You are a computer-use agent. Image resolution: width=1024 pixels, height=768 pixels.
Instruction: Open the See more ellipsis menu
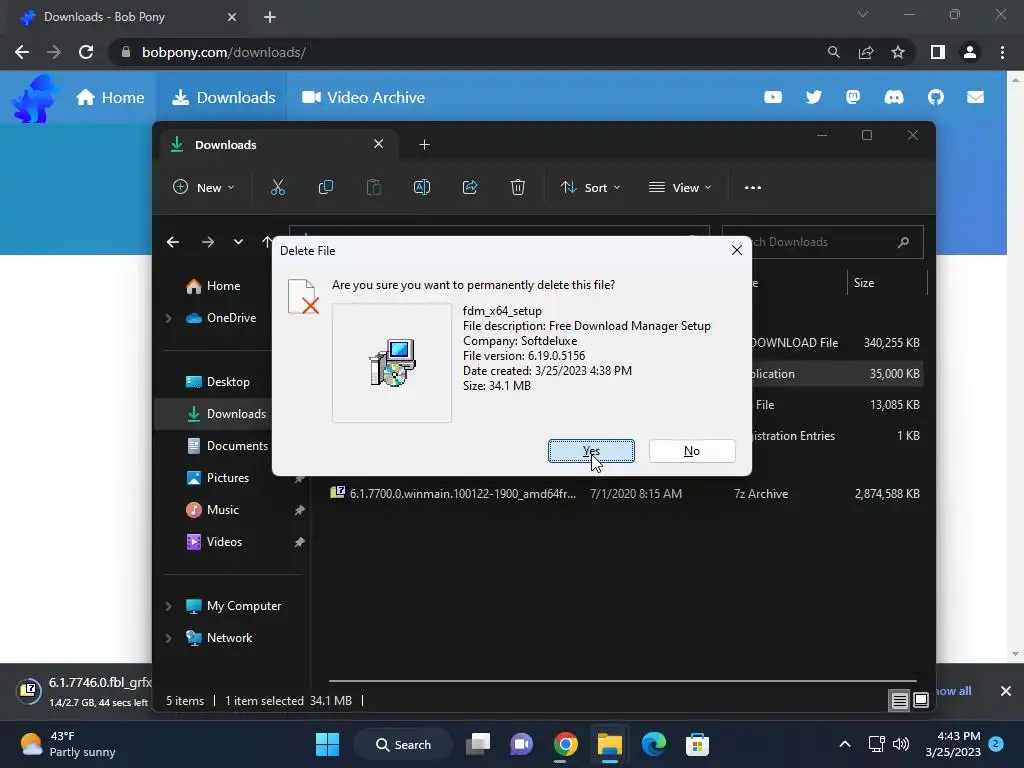click(753, 187)
